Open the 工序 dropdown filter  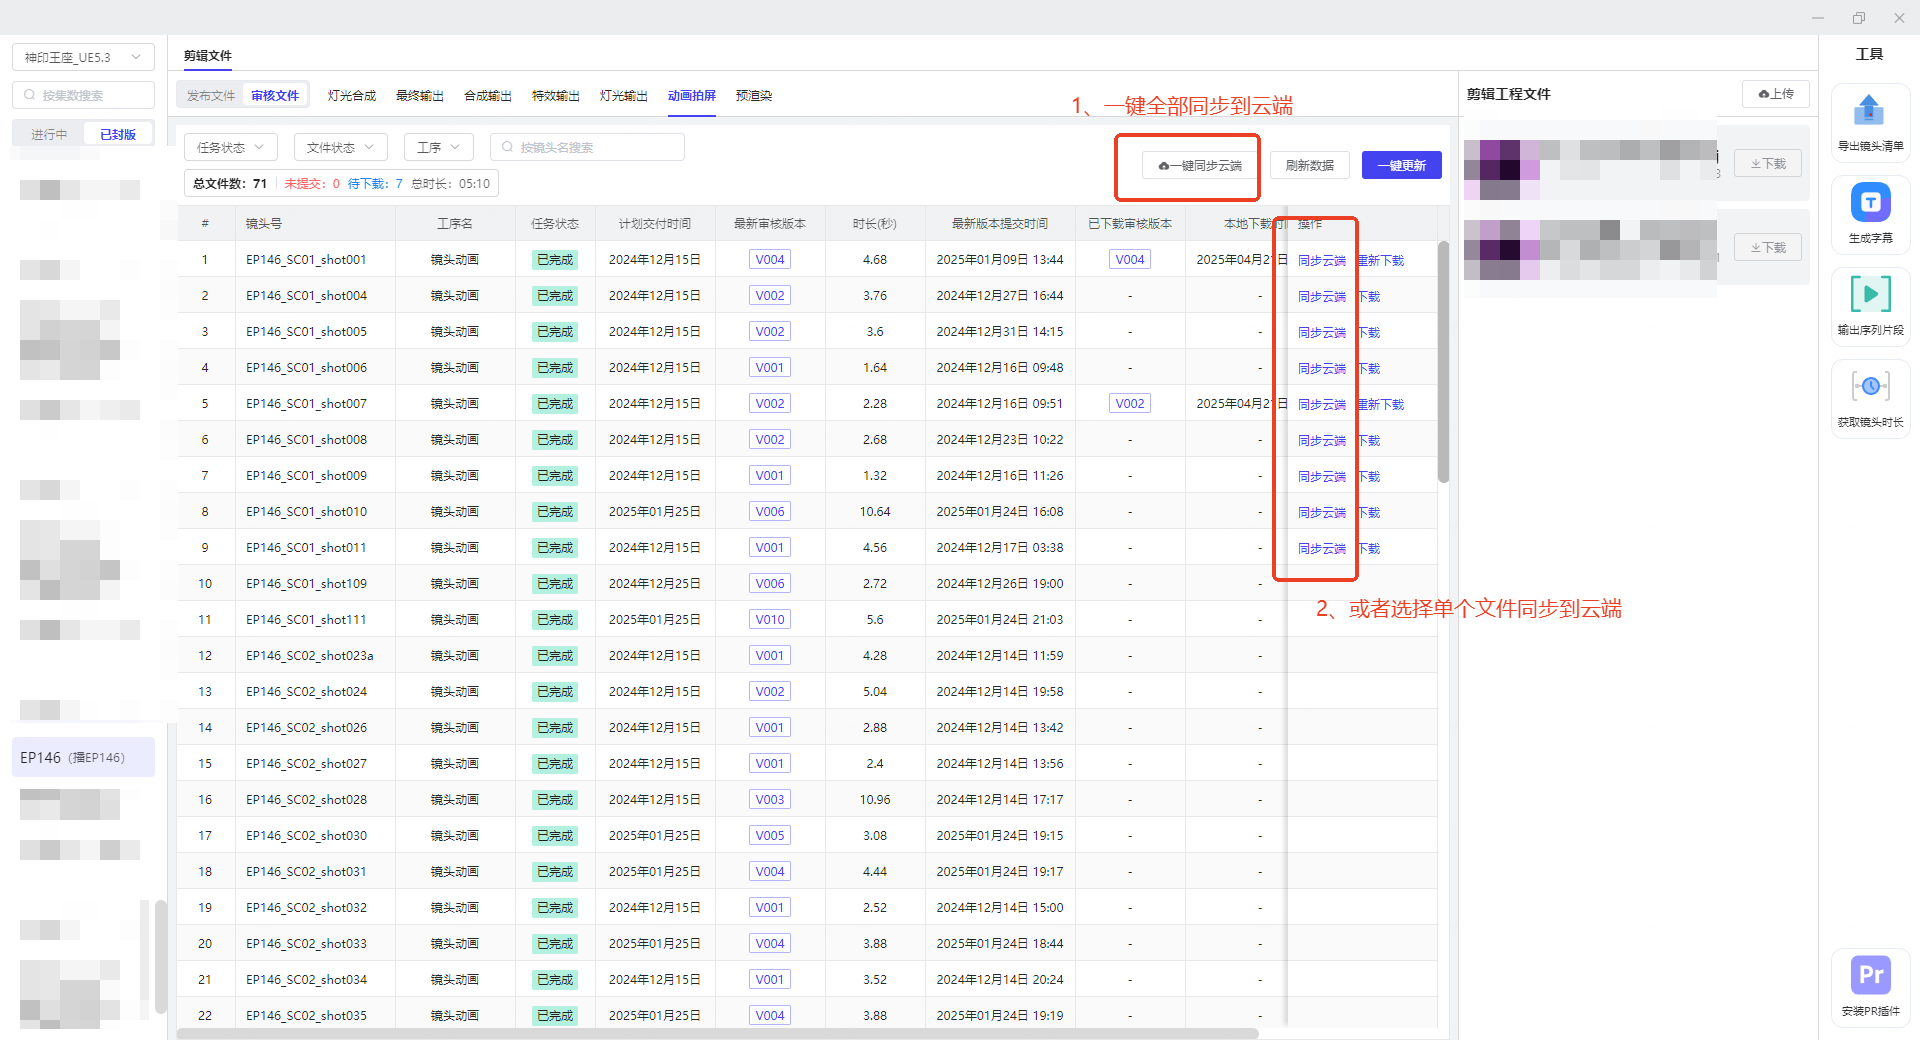[x=439, y=147]
